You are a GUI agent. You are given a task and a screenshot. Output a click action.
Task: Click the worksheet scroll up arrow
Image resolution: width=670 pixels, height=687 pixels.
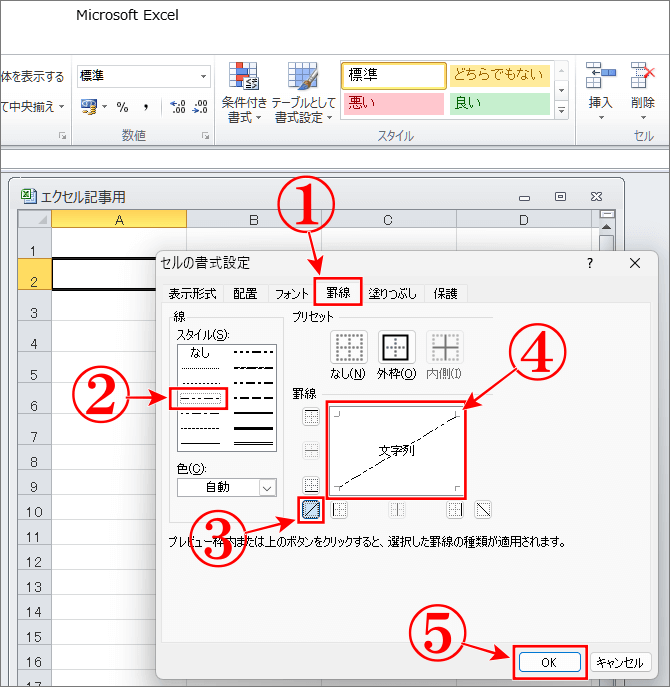606,227
